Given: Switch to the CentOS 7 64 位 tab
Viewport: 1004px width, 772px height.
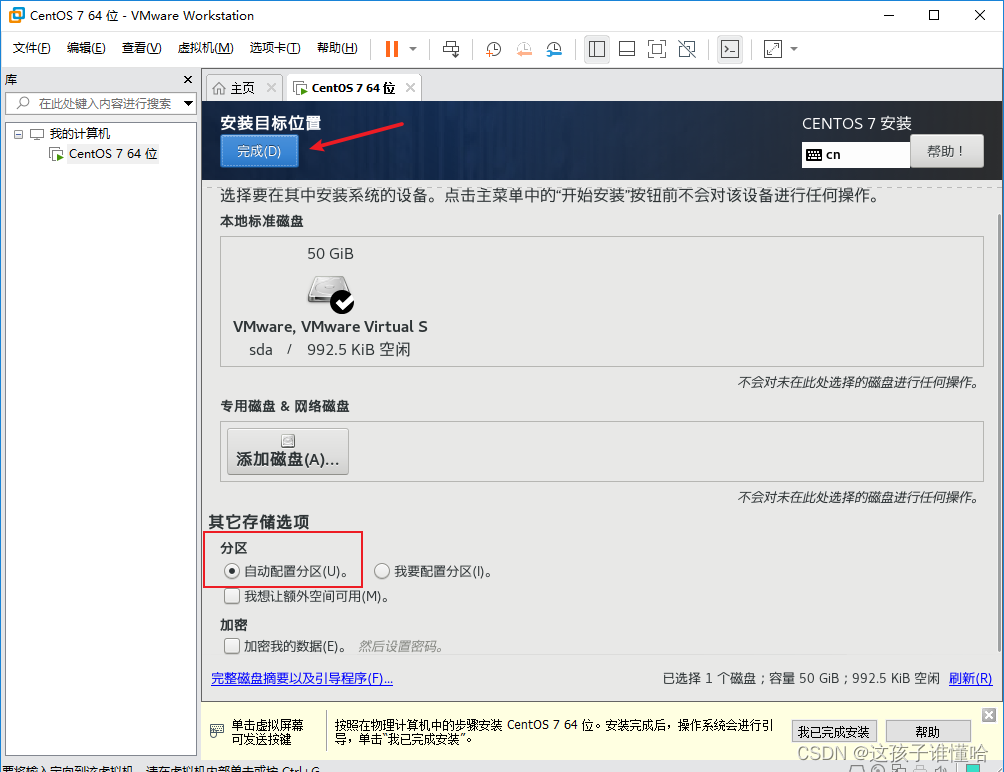Looking at the screenshot, I should (353, 88).
